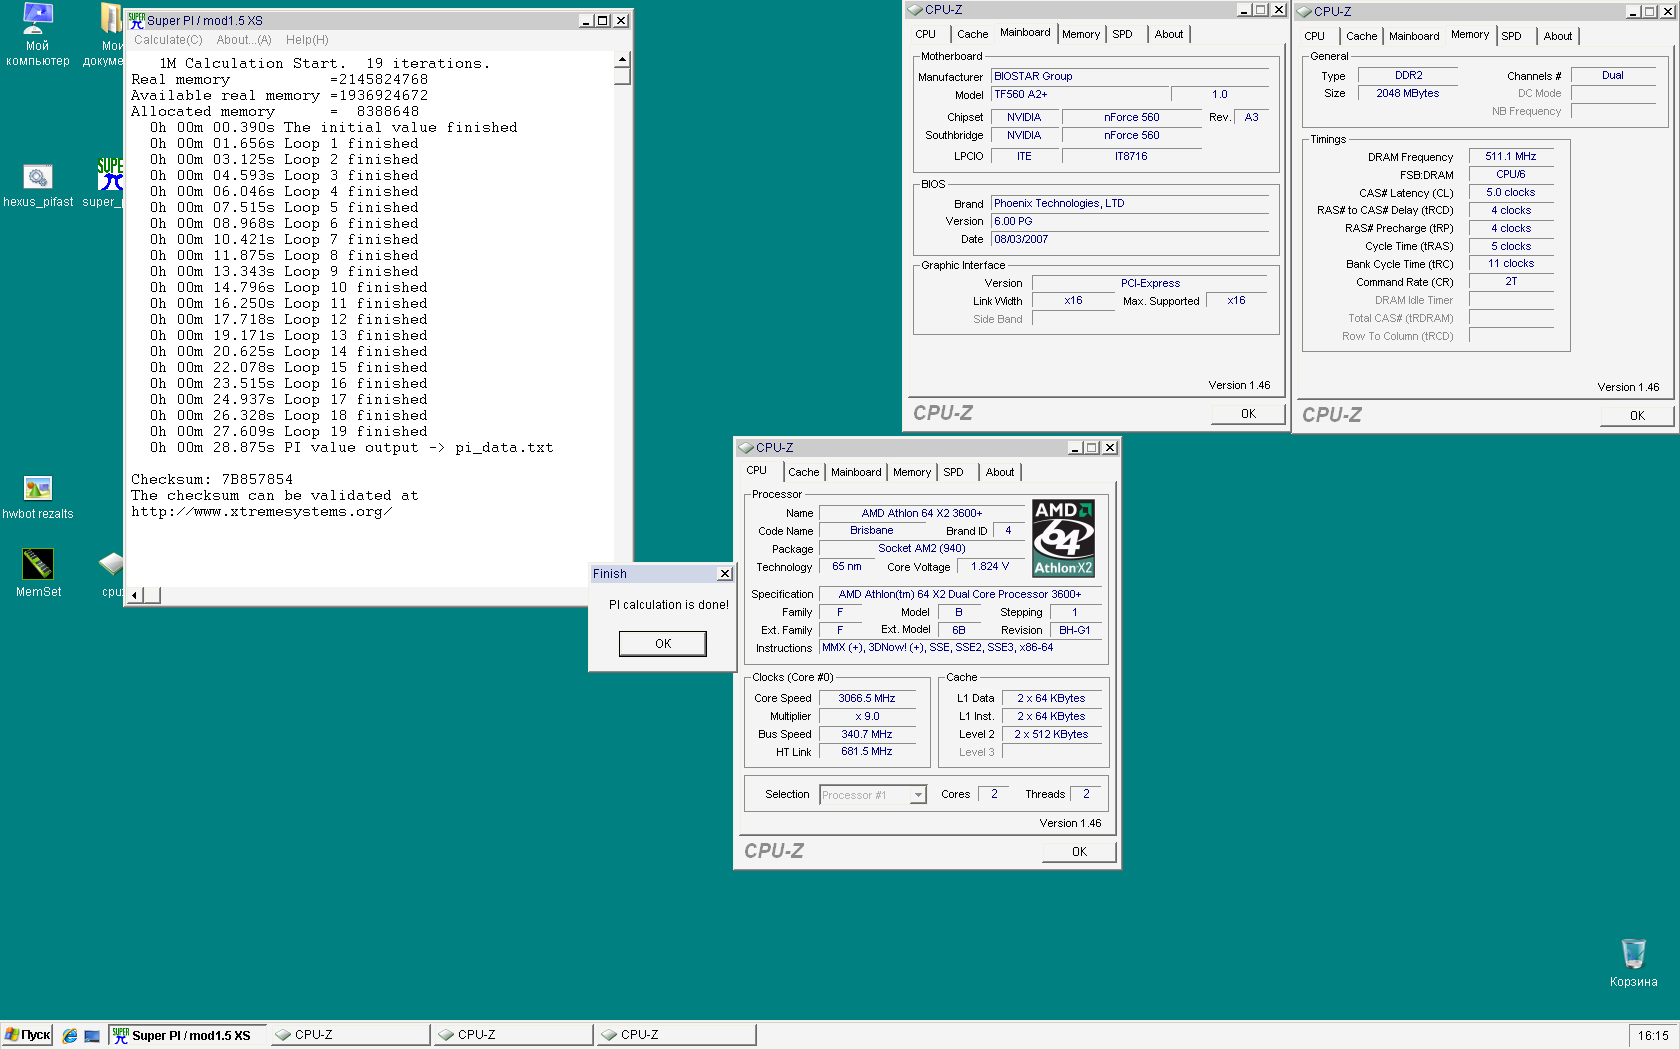The height and width of the screenshot is (1050, 1680).
Task: Click the HT Link value 681.5 MHz
Action: [x=866, y=752]
